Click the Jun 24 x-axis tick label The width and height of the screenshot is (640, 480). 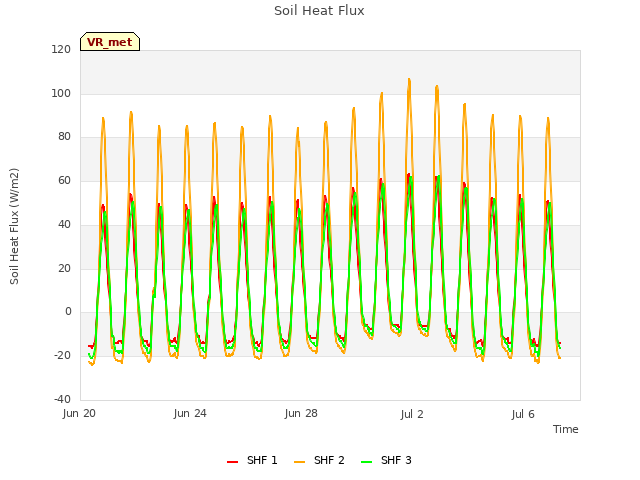190,413
